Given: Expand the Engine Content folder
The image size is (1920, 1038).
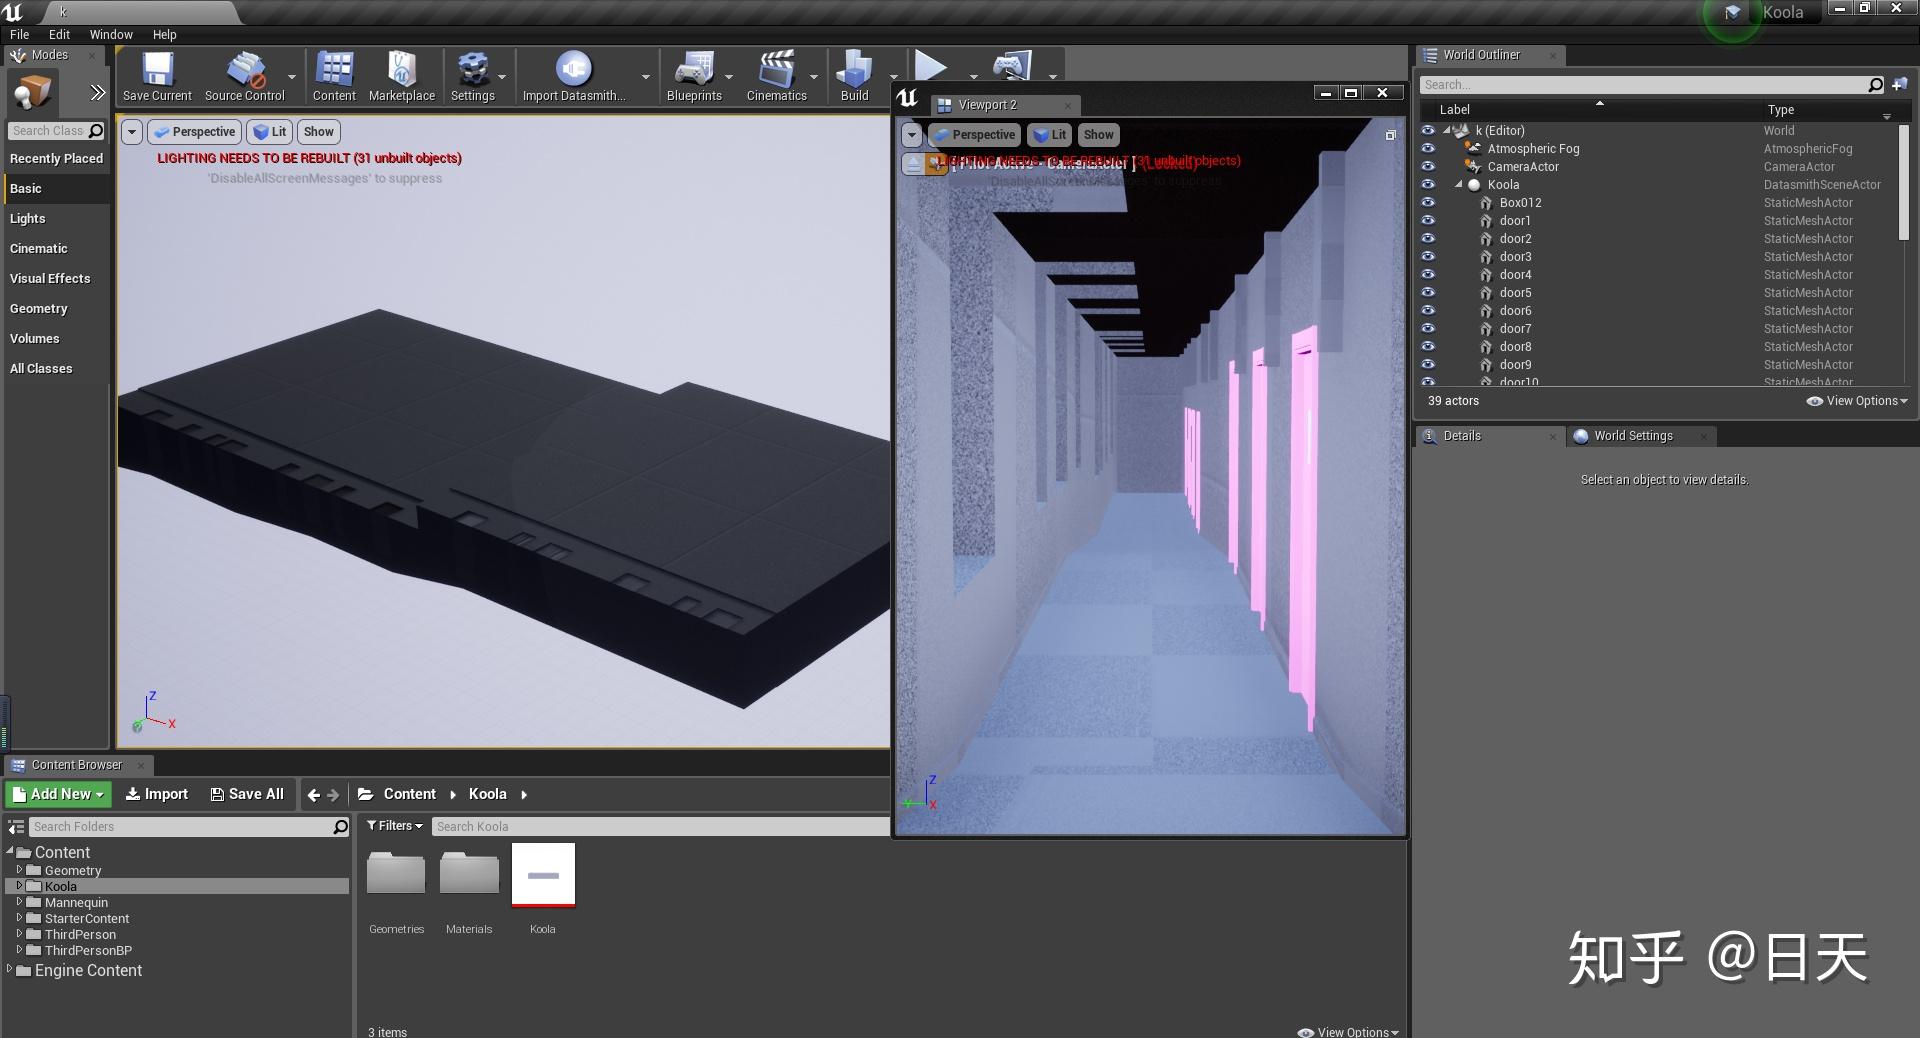Looking at the screenshot, I should click(x=9, y=970).
